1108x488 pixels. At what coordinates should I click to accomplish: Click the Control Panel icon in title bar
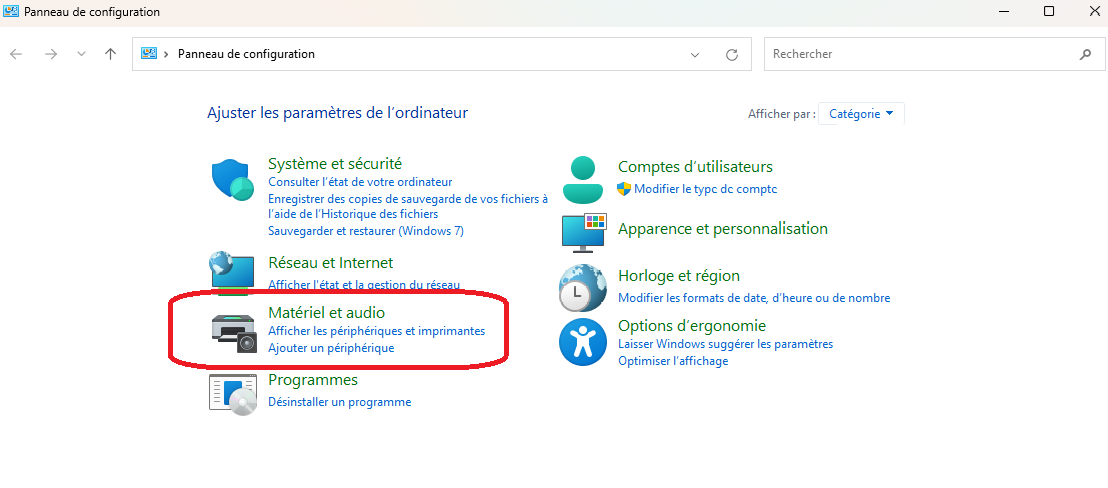click(x=11, y=12)
